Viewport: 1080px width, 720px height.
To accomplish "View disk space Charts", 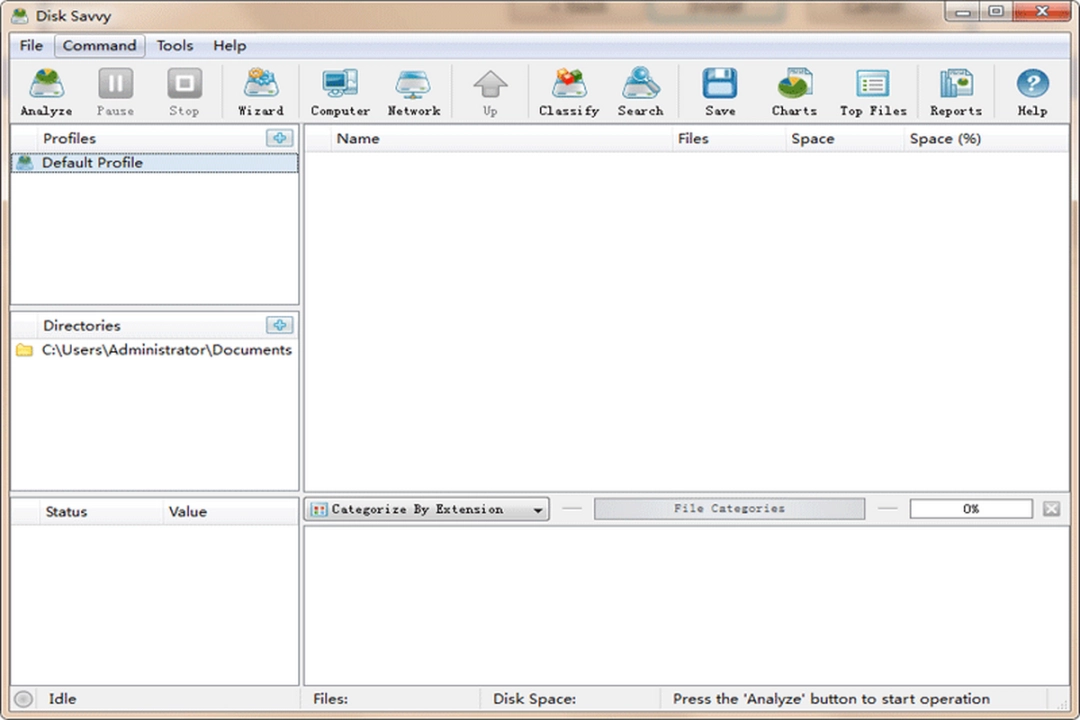I will (794, 90).
